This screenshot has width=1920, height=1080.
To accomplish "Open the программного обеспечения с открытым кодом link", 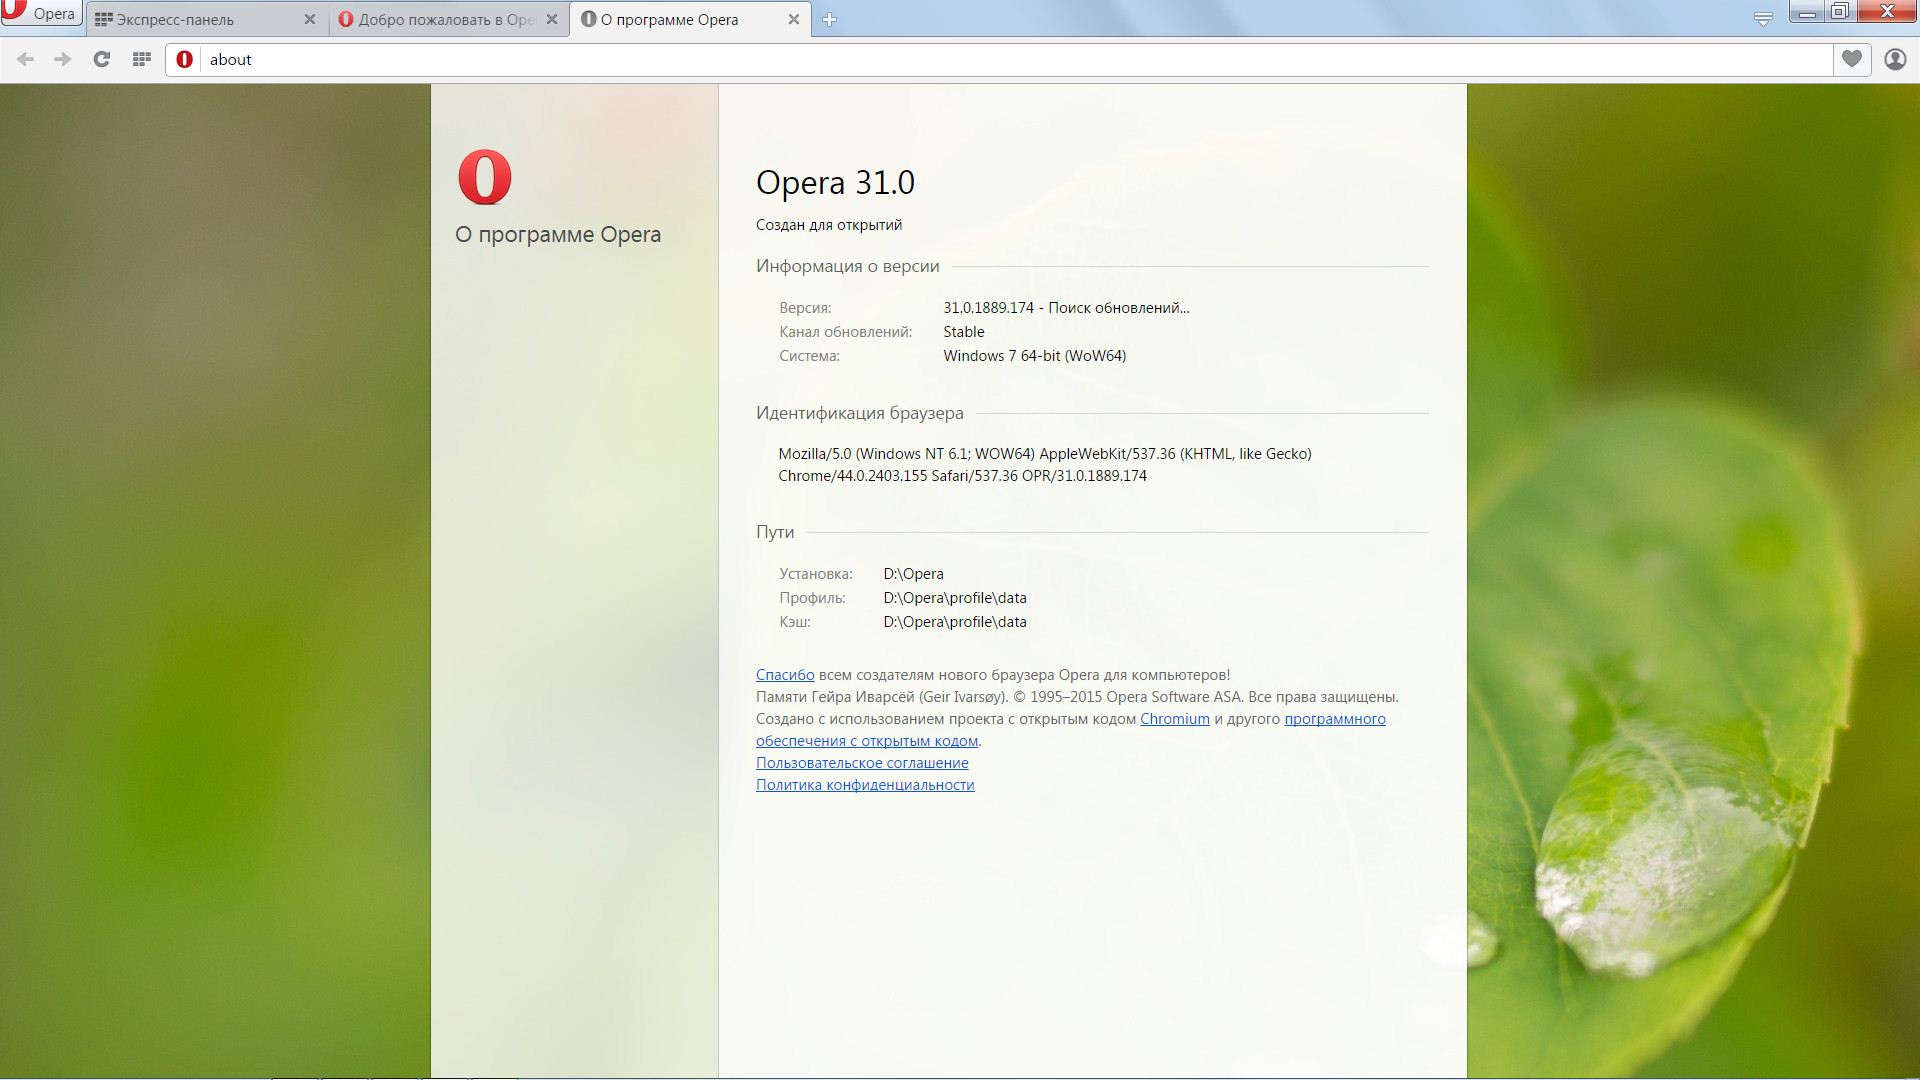I will click(x=1335, y=719).
